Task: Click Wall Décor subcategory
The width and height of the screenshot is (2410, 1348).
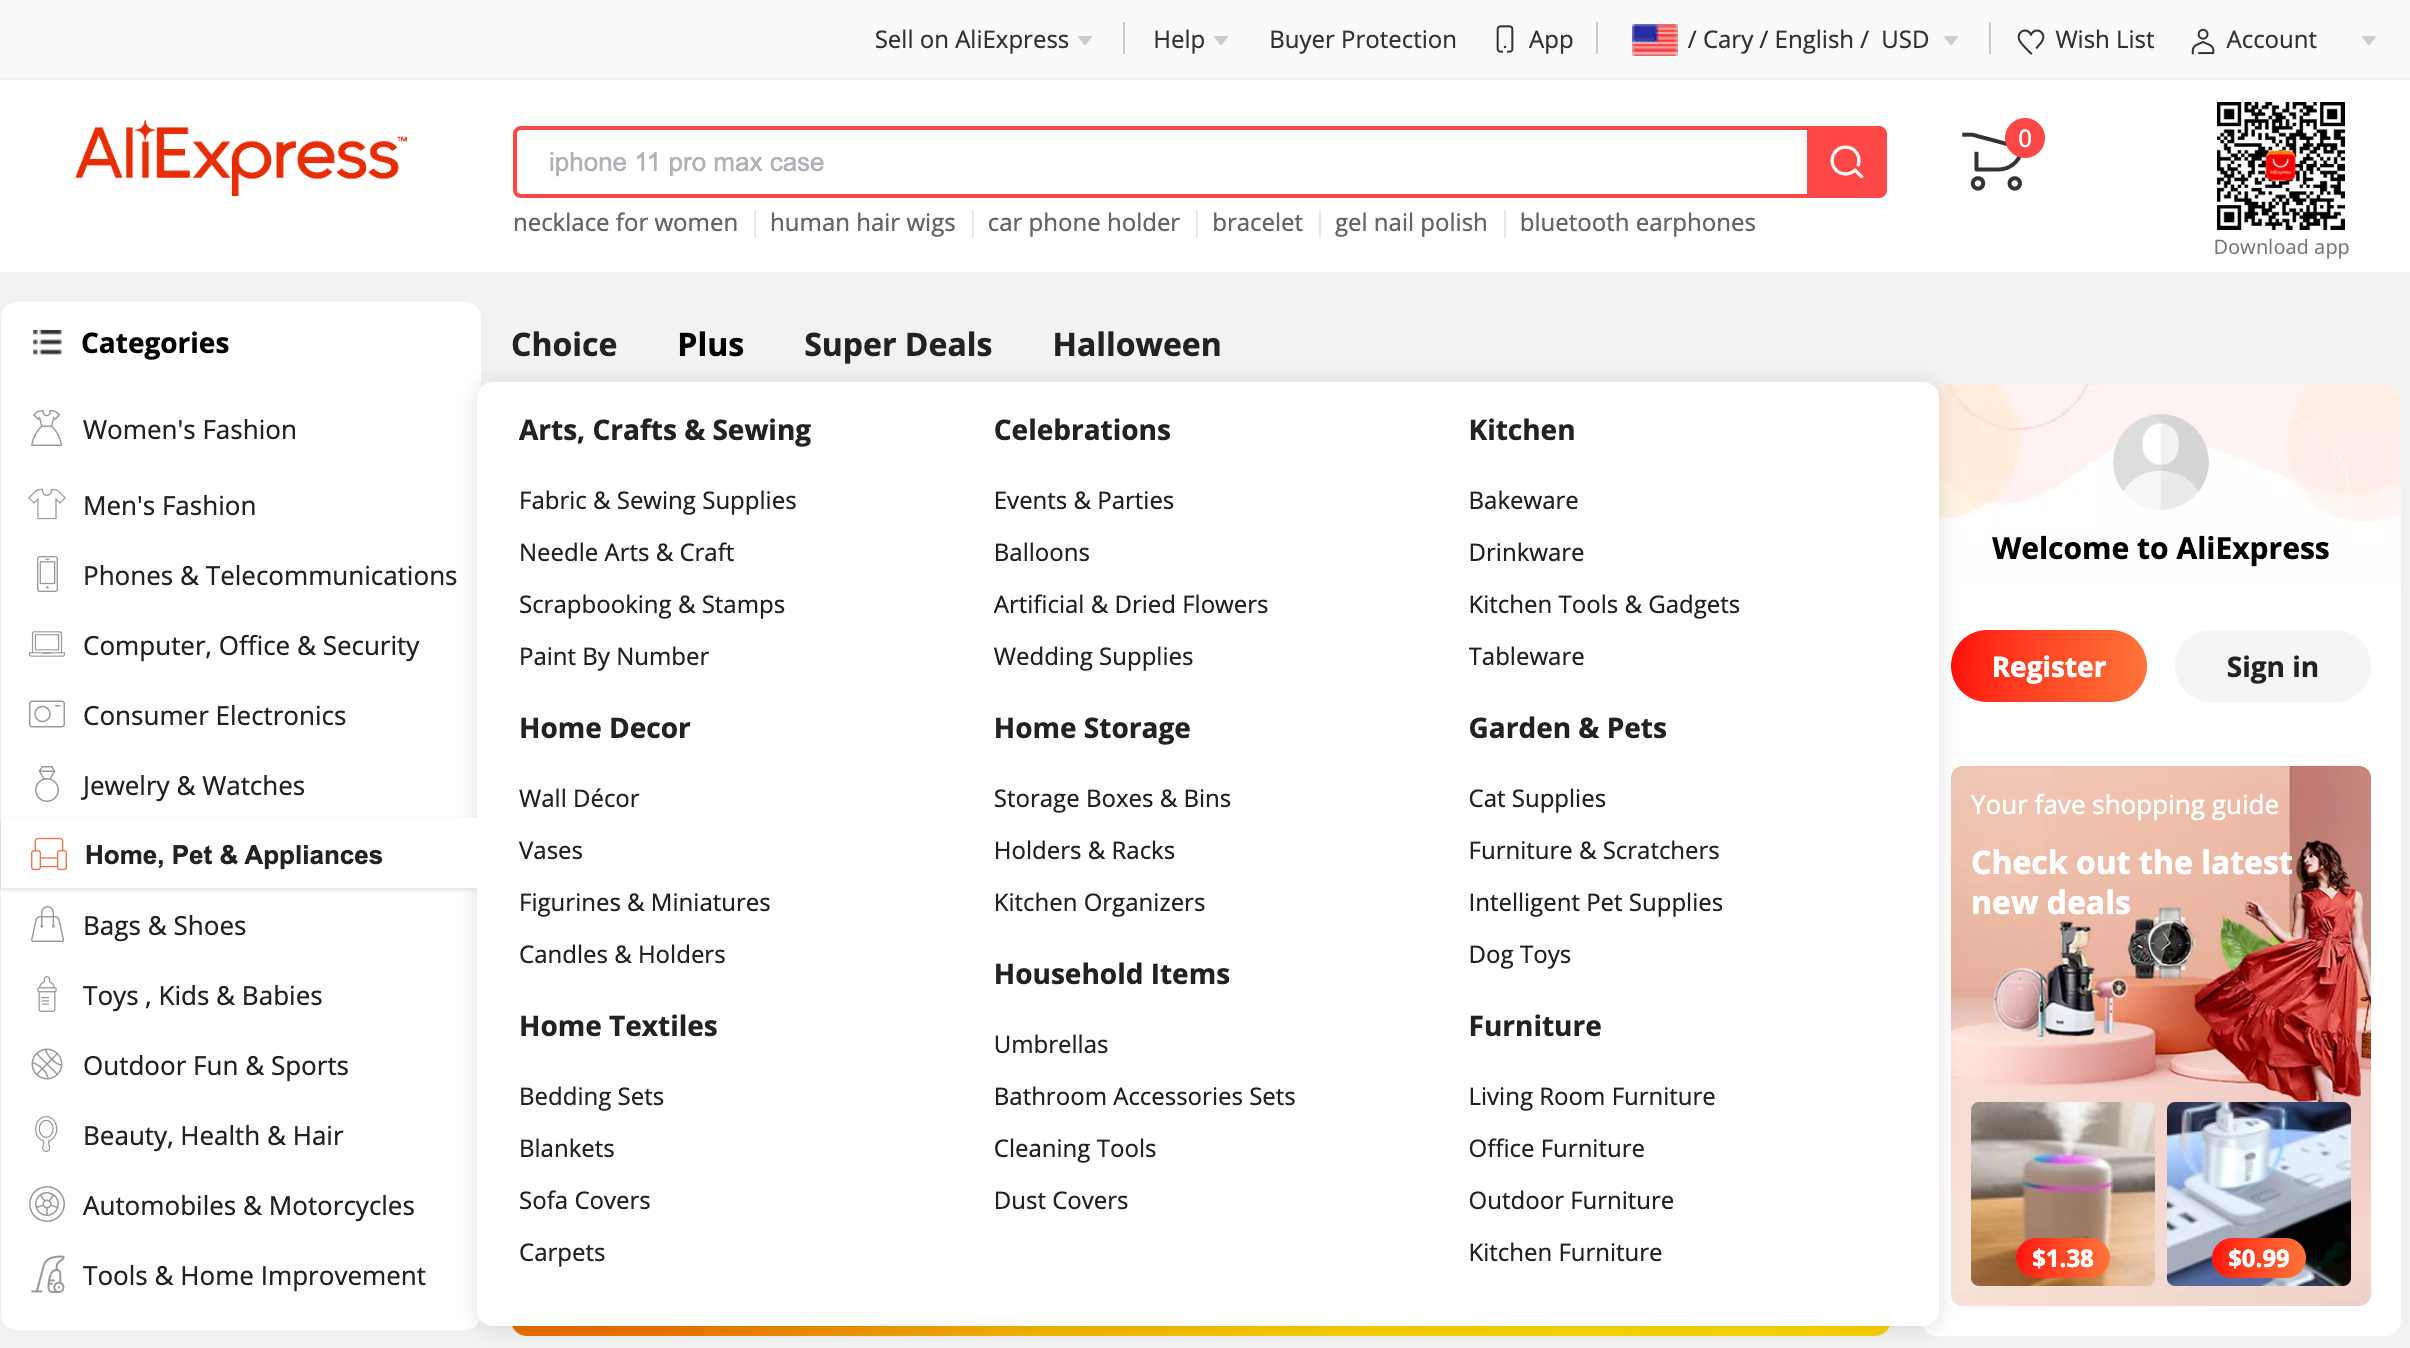Action: (578, 798)
